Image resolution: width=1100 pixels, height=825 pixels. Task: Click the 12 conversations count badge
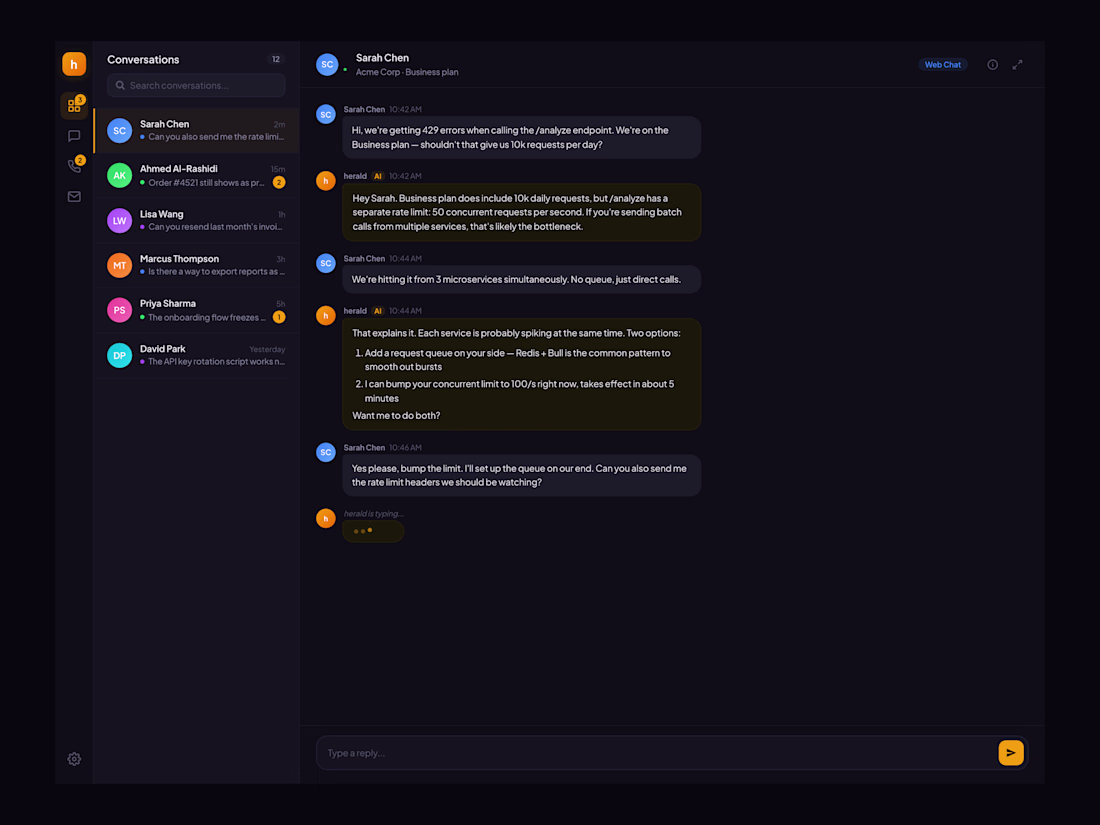click(276, 60)
